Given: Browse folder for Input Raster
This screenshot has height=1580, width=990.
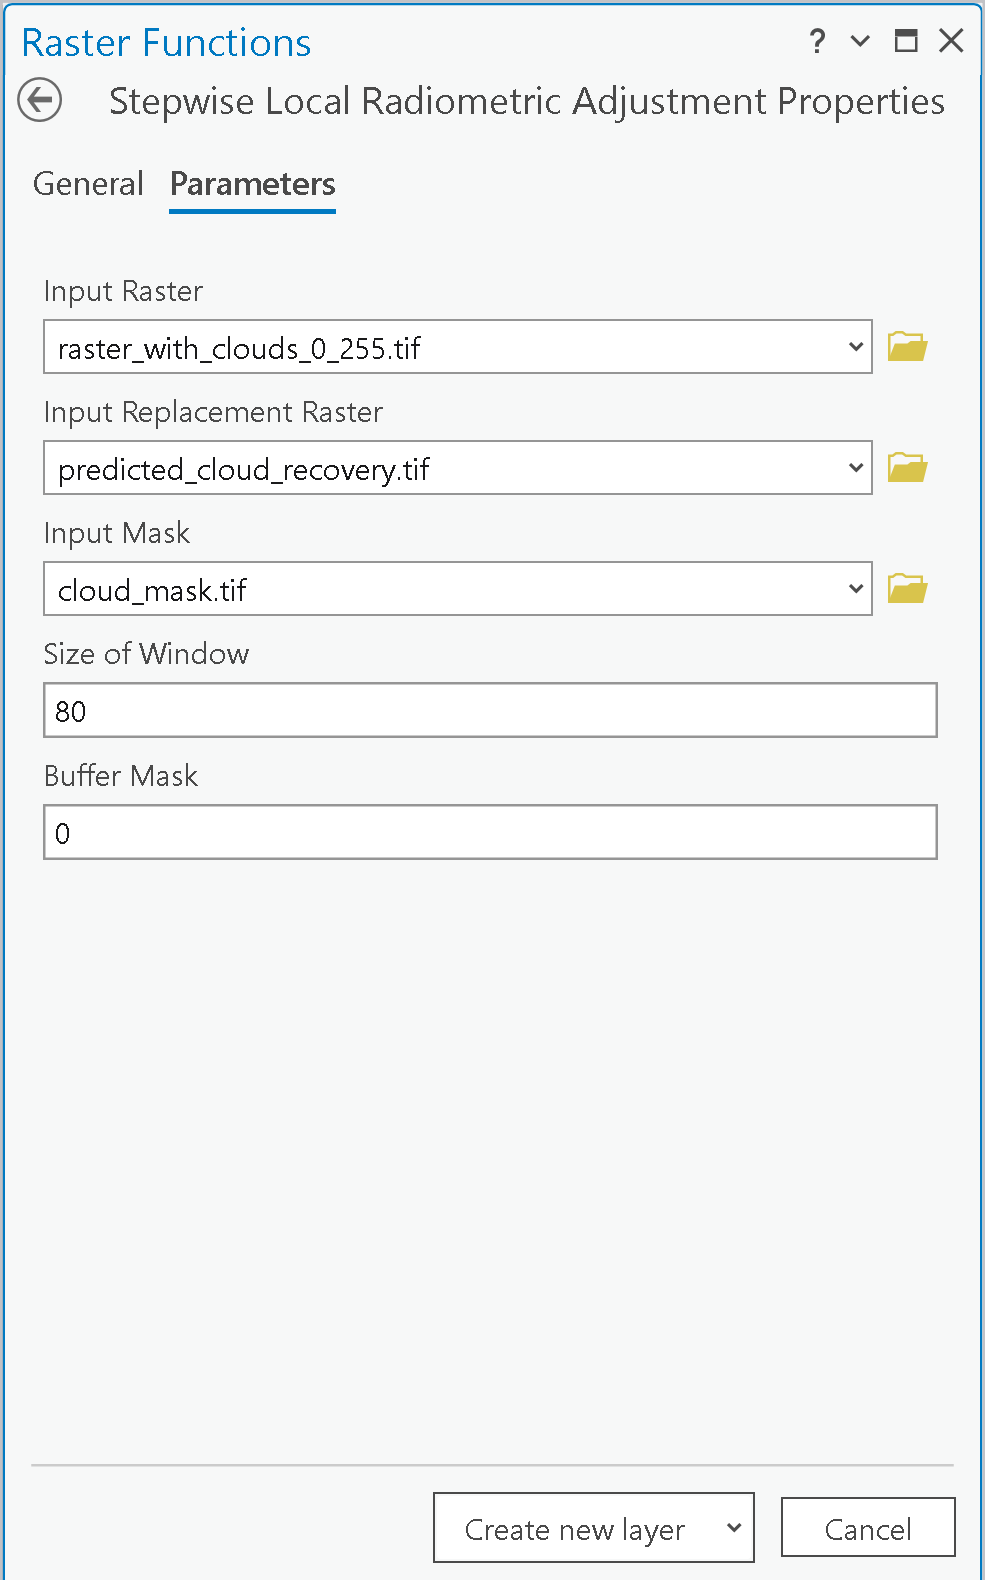Looking at the screenshot, I should 907,347.
